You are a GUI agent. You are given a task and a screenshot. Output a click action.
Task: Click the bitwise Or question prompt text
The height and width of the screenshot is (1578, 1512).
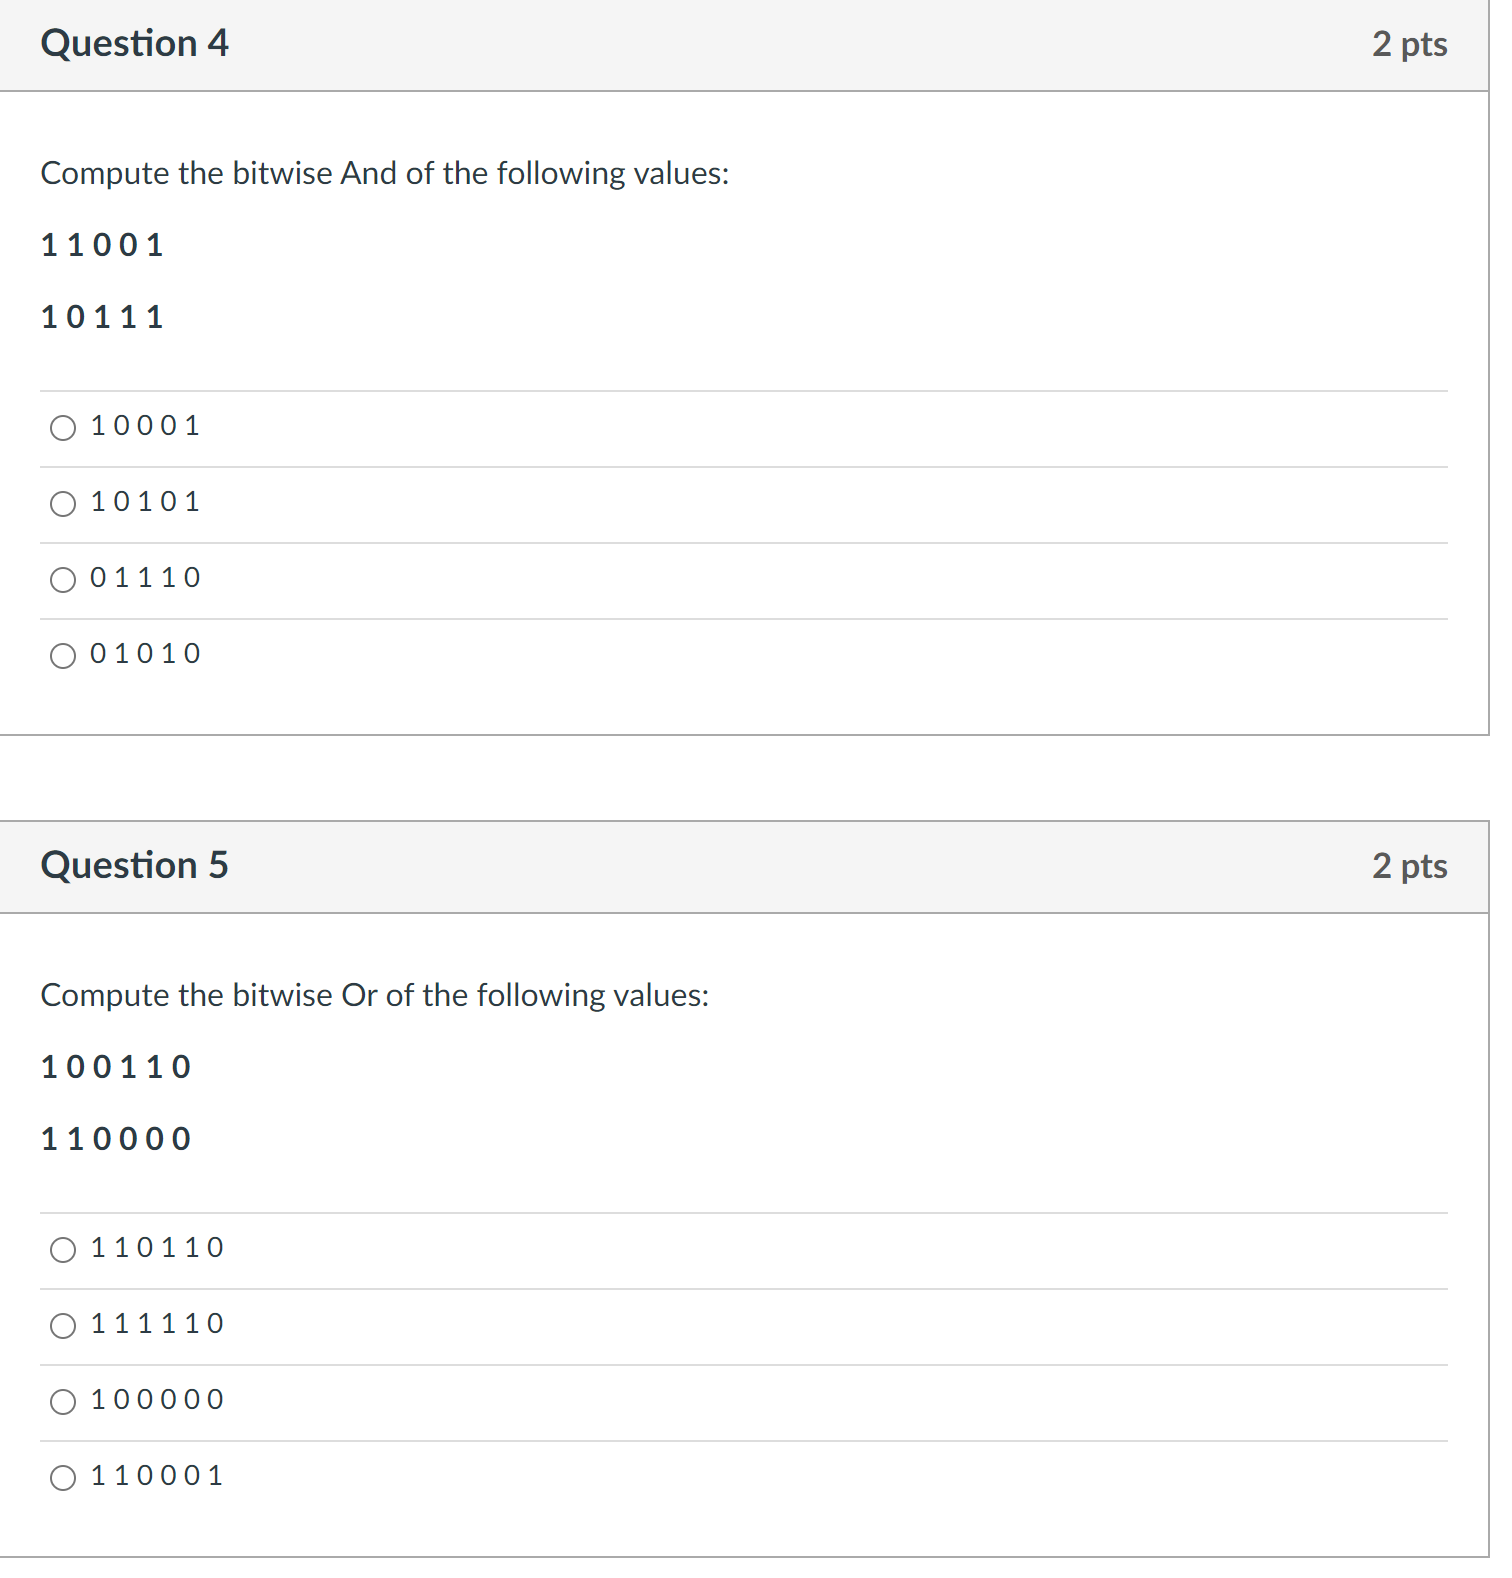click(375, 995)
